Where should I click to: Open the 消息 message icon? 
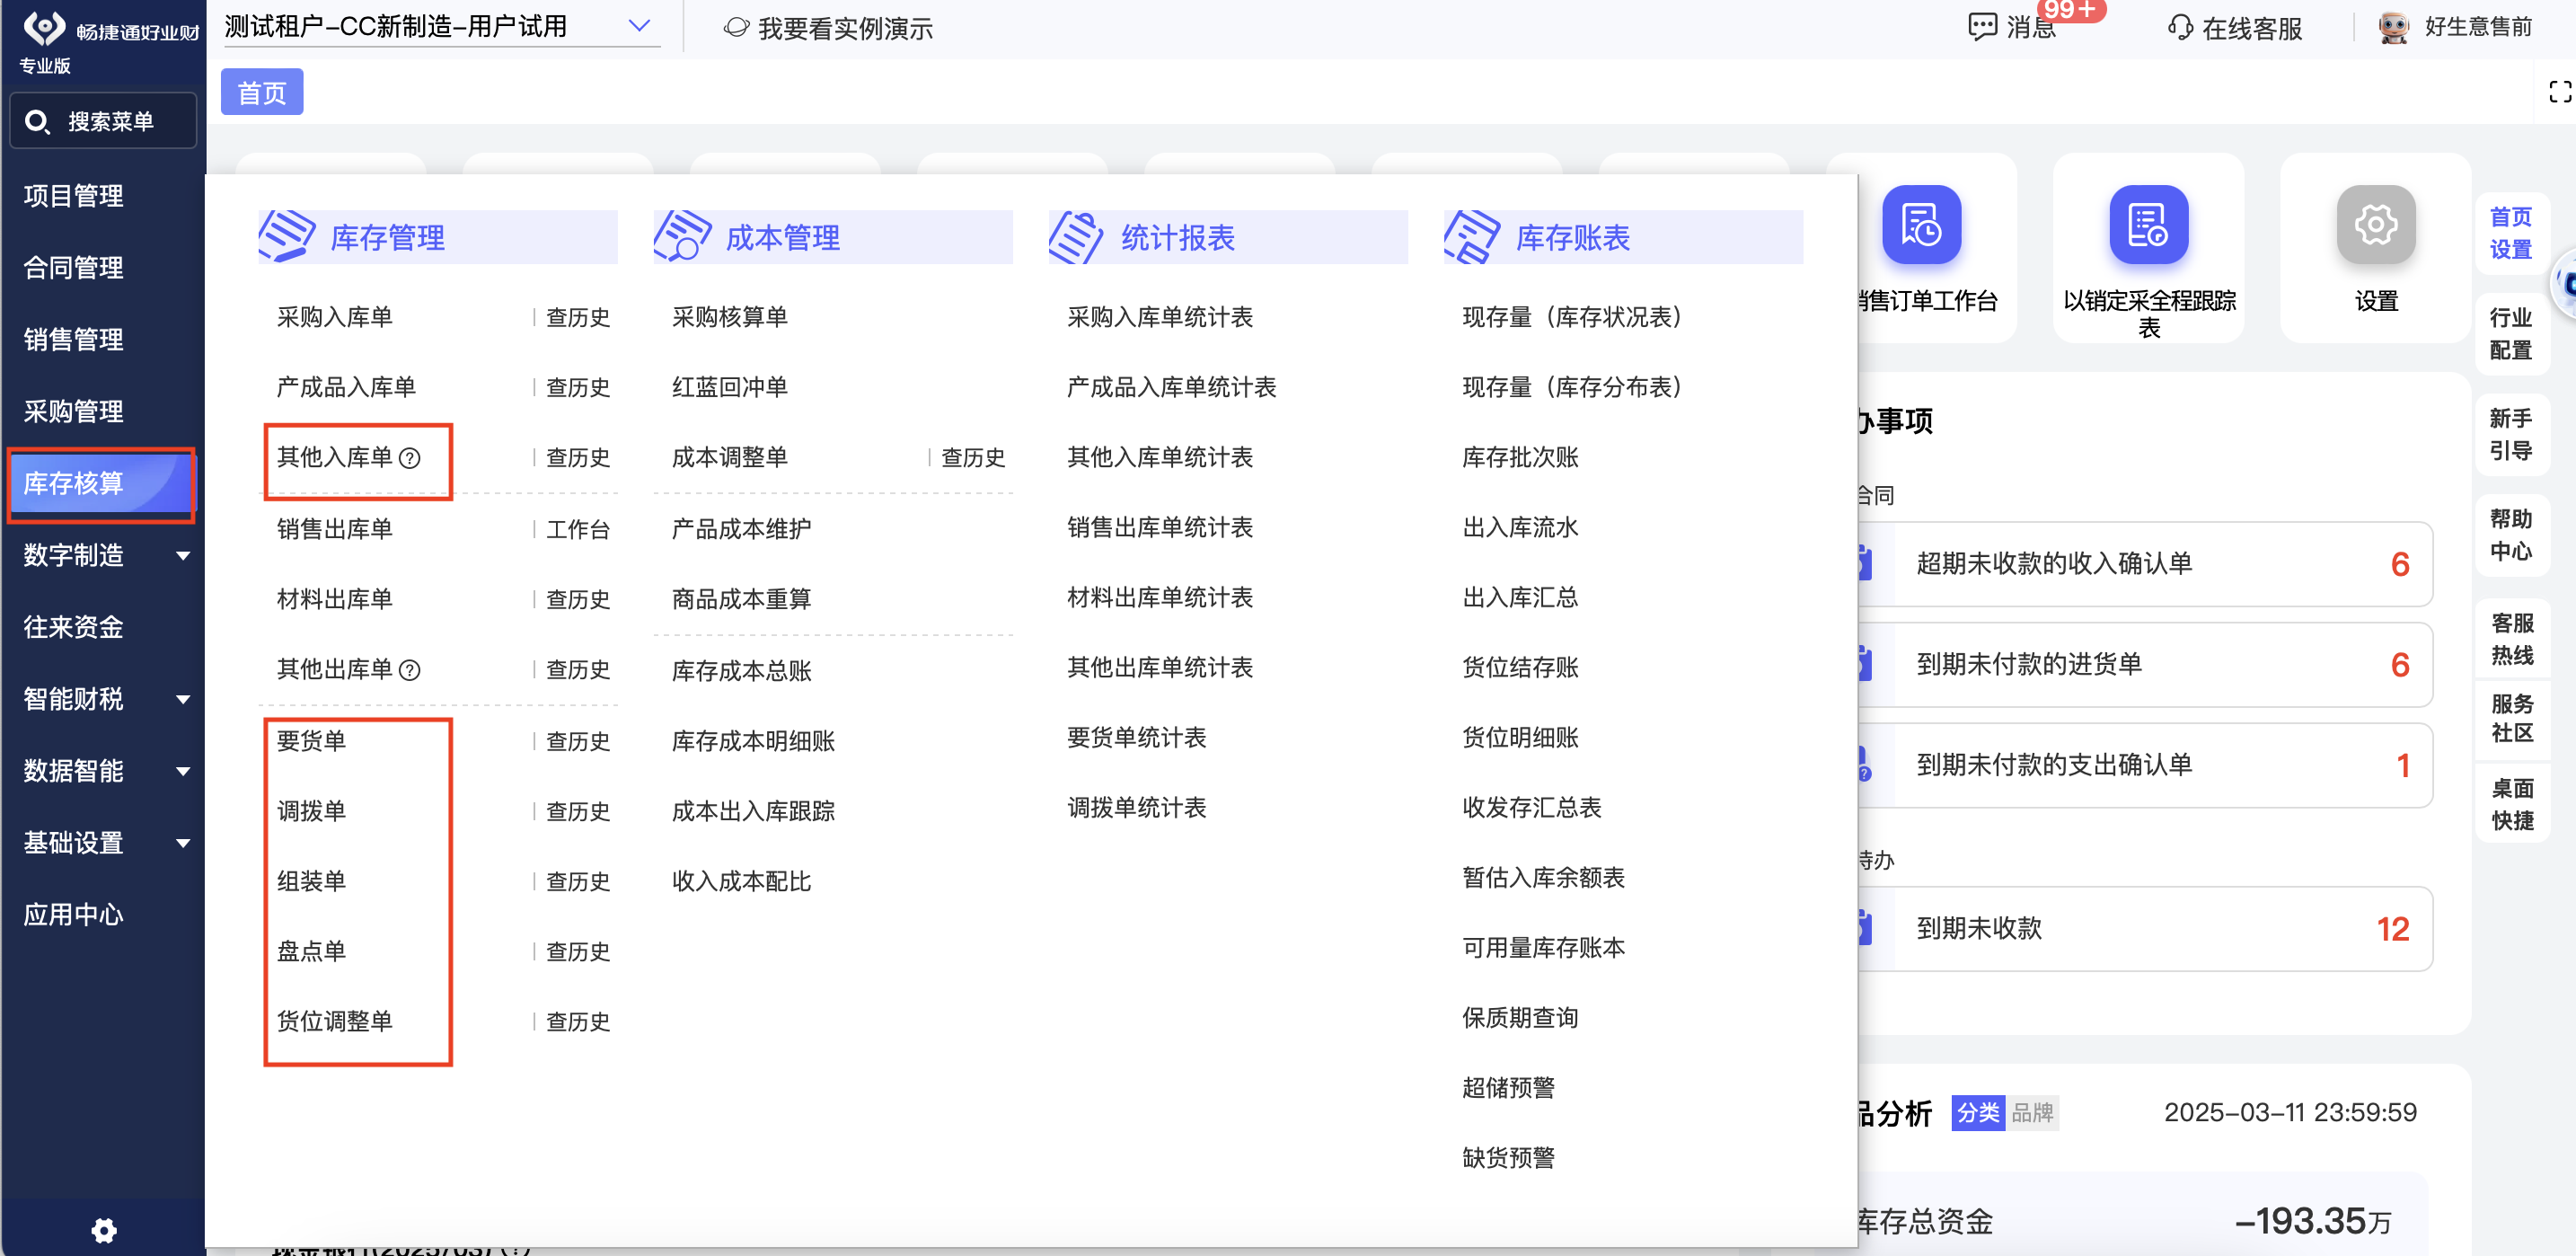(1982, 27)
